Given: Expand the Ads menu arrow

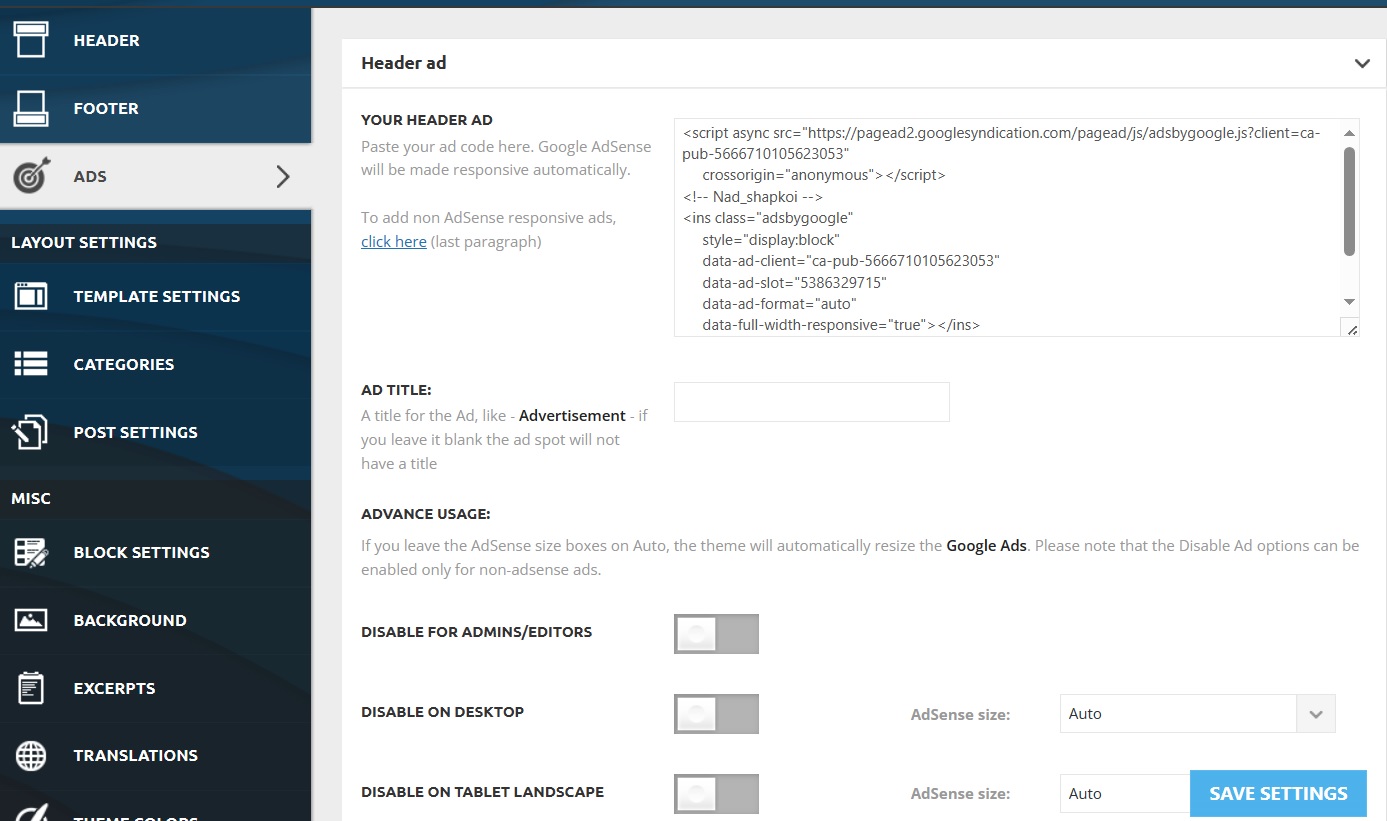Looking at the screenshot, I should tap(283, 177).
